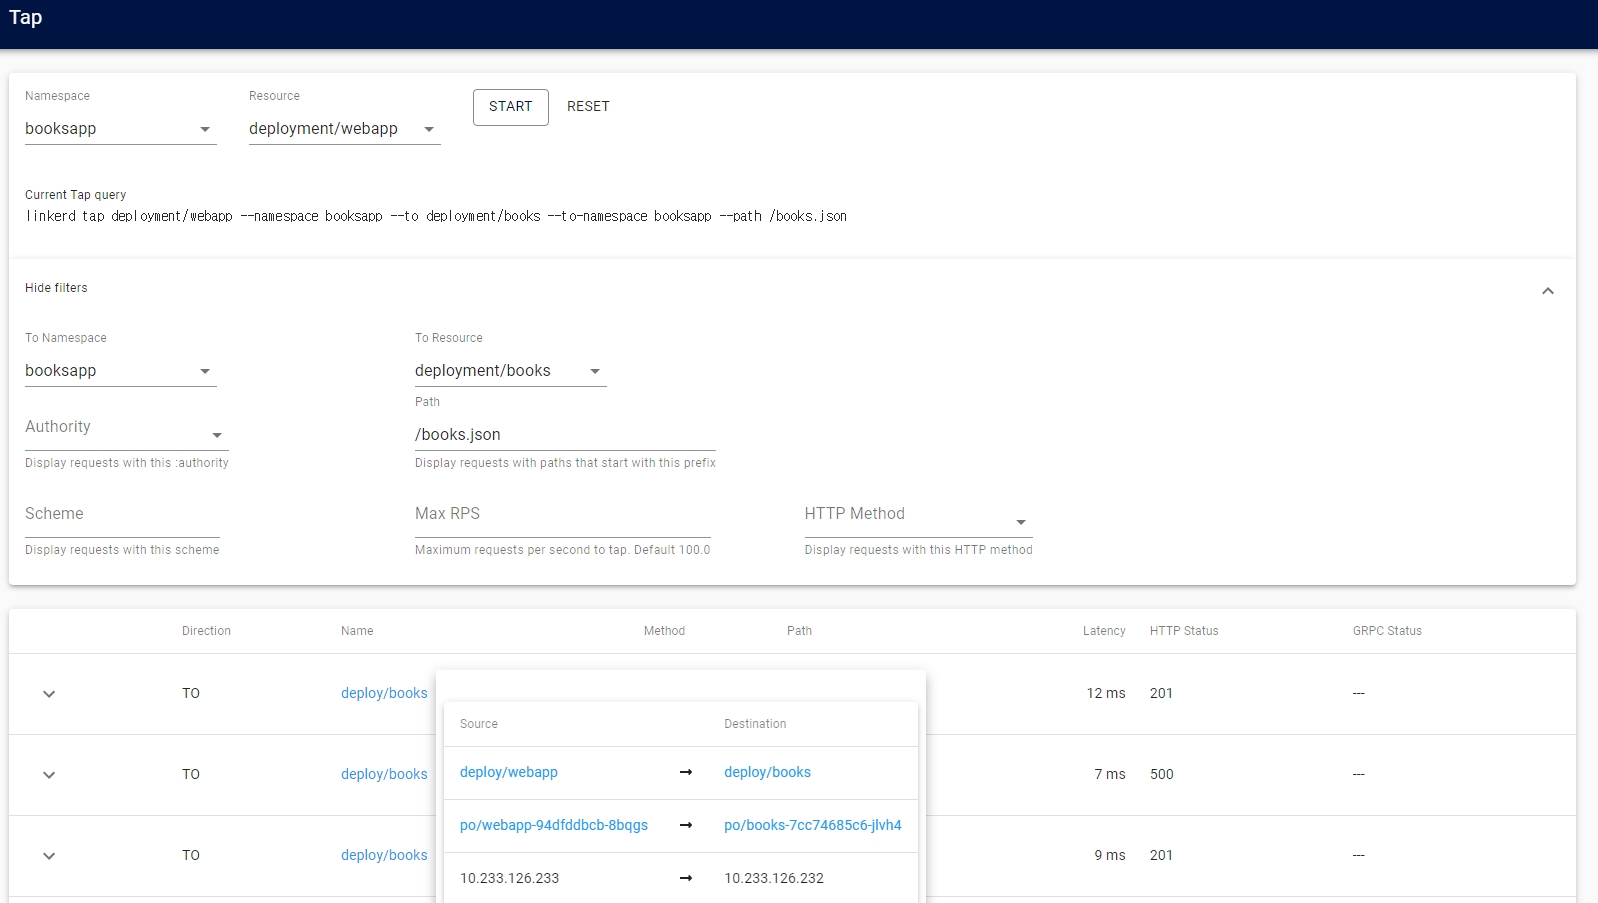Open the To Namespace dropdown

120,371
